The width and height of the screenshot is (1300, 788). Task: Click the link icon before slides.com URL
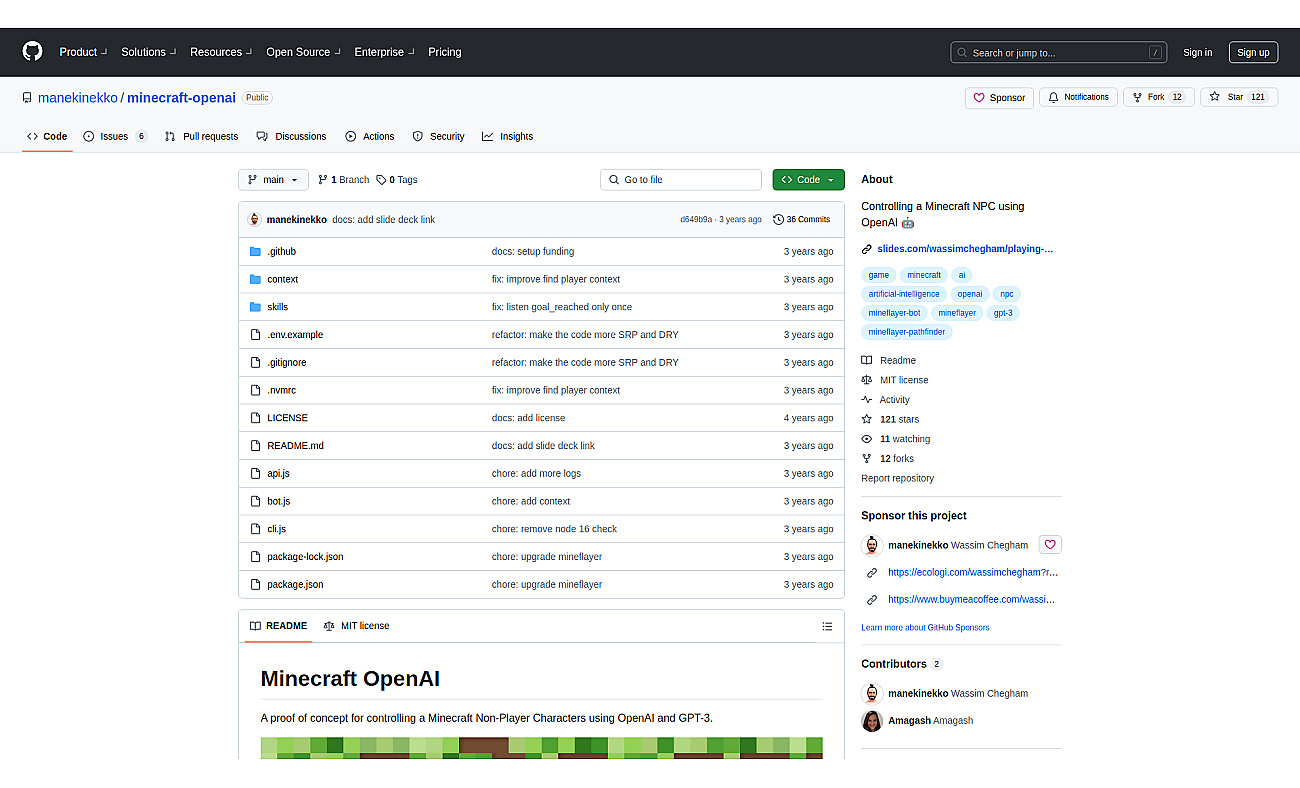867,249
